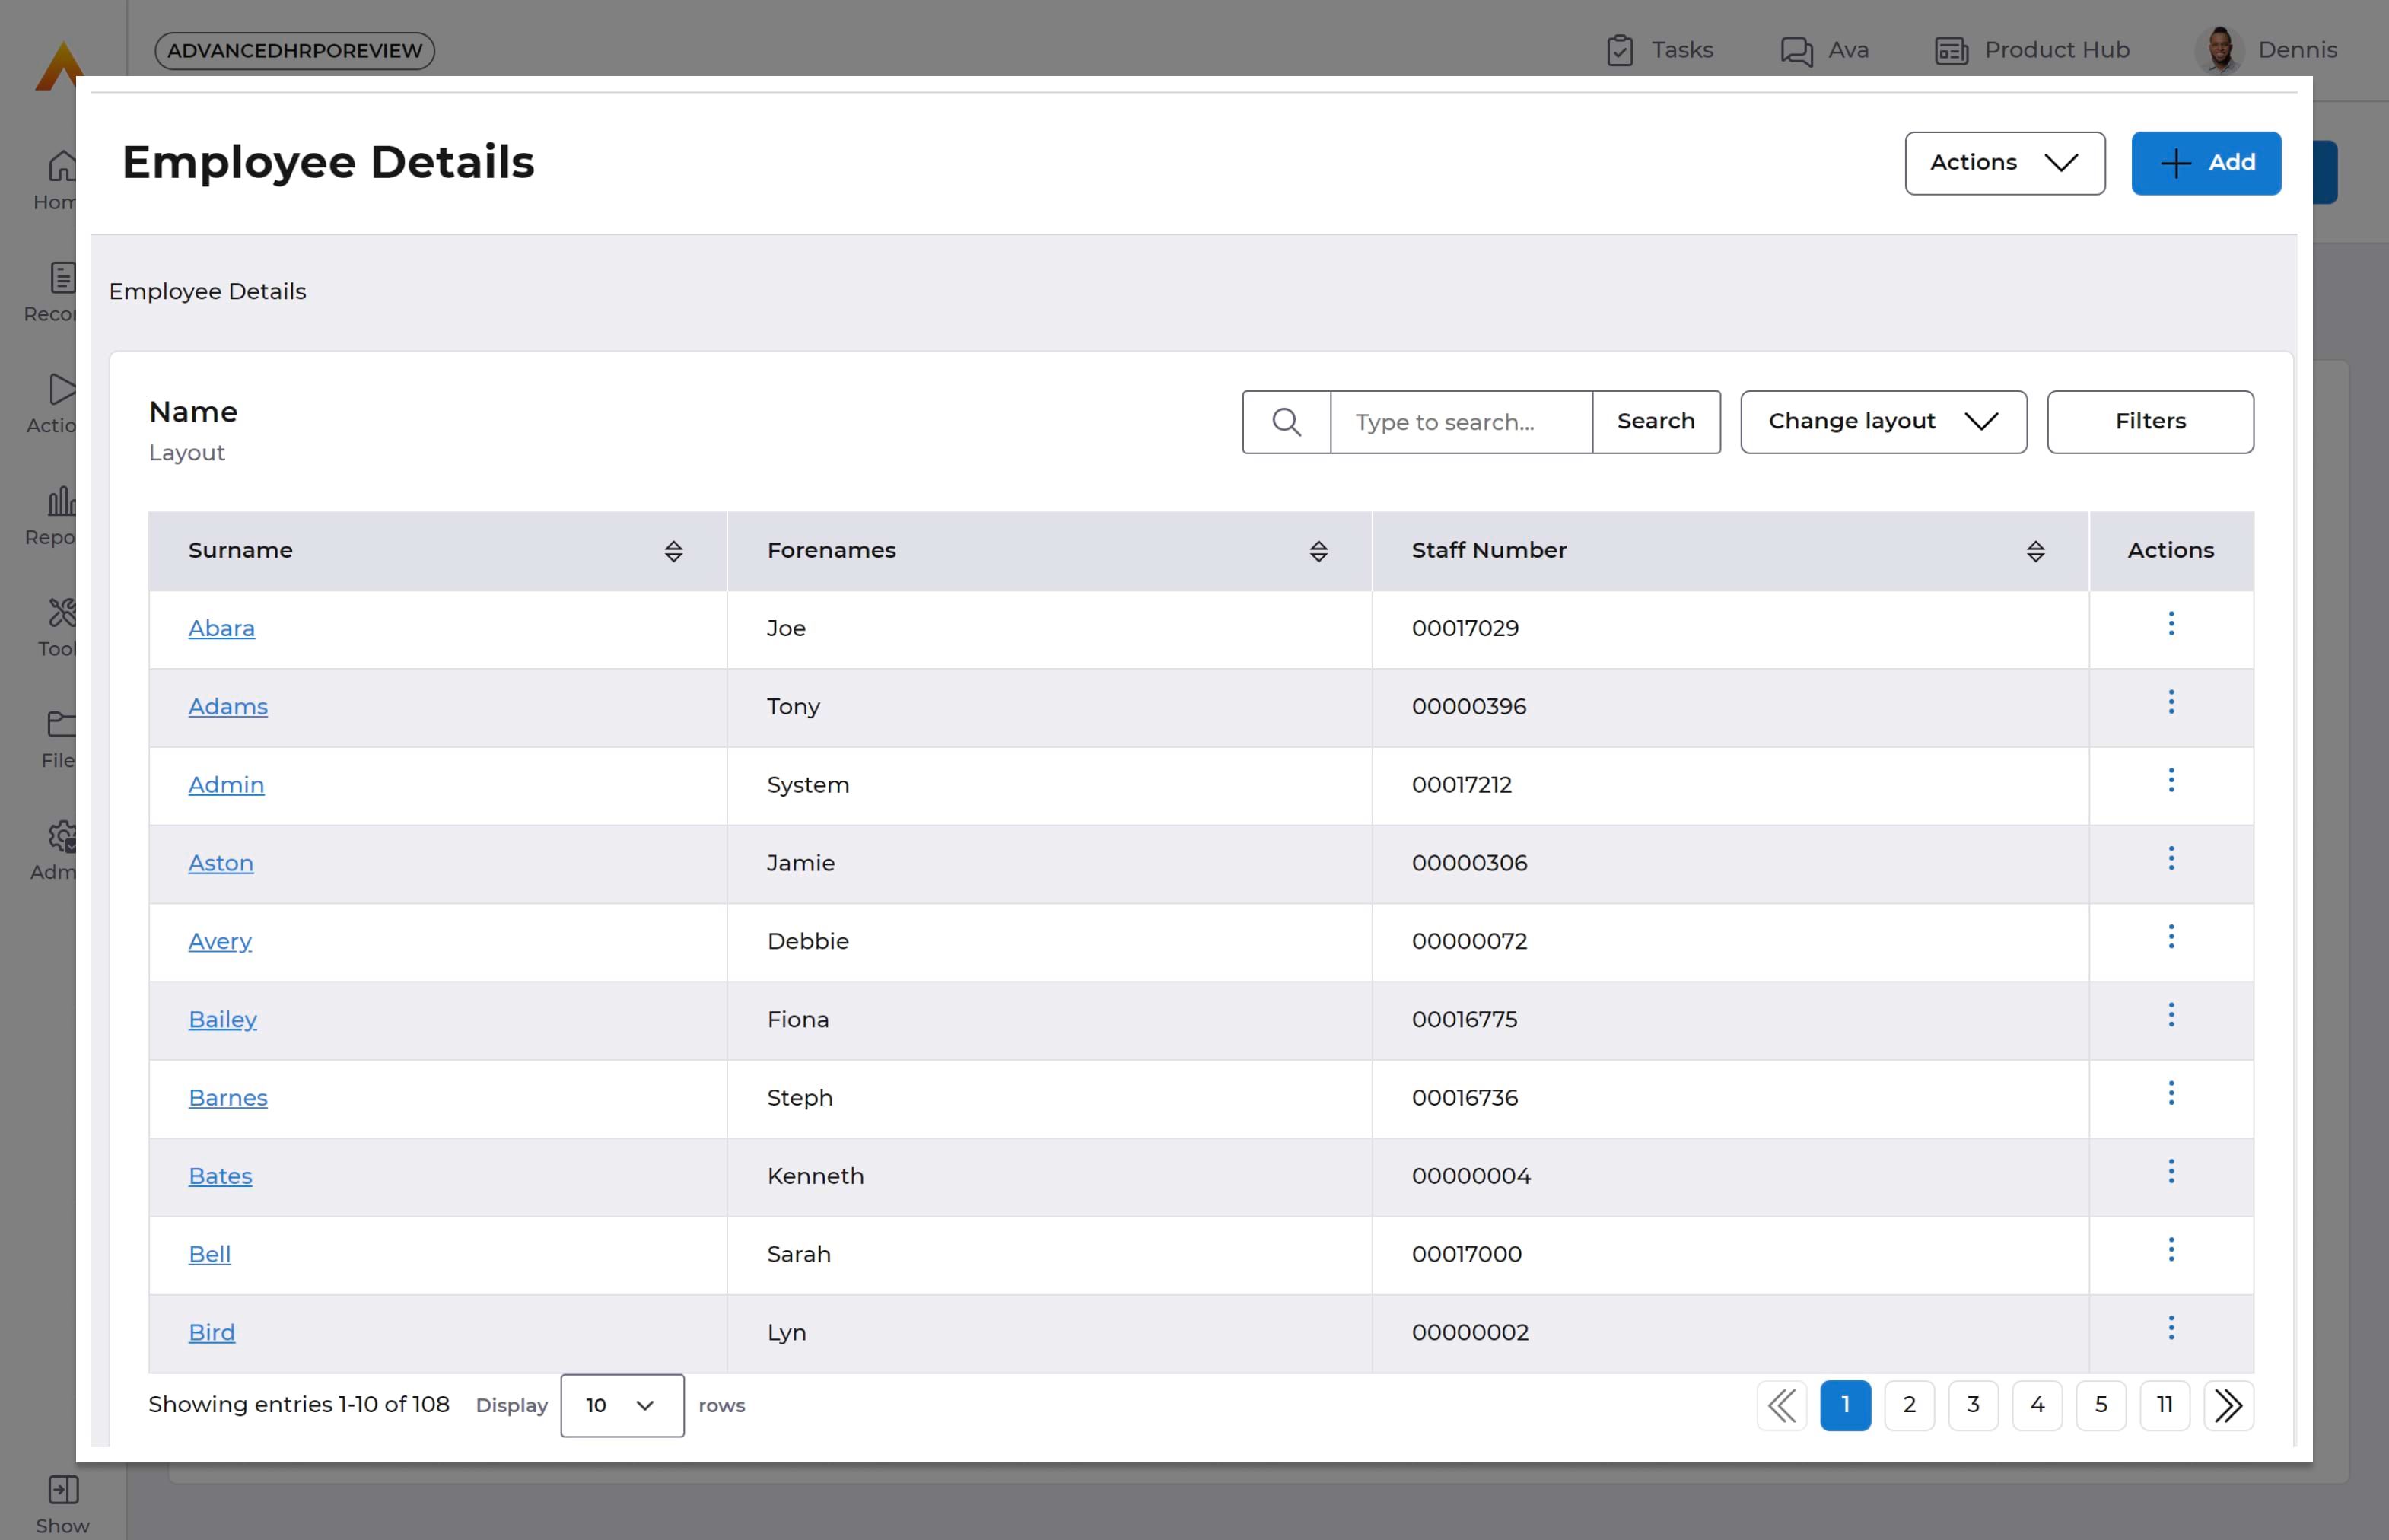The height and width of the screenshot is (1540, 2389).
Task: Open the Tasks icon in top bar
Action: tap(1619, 50)
